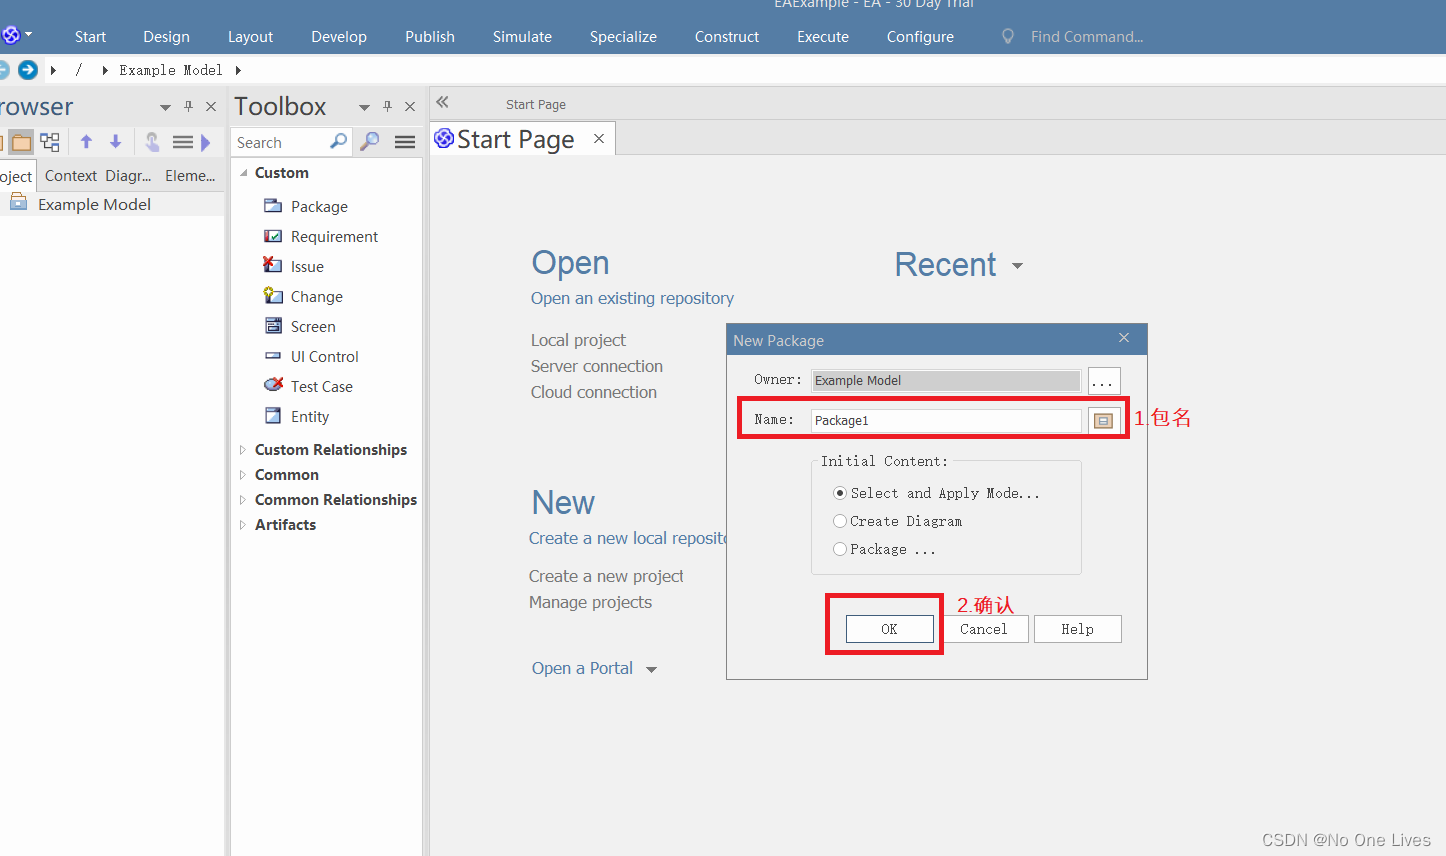Click the icon button beside the Name field
This screenshot has width=1446, height=856.
(1103, 421)
